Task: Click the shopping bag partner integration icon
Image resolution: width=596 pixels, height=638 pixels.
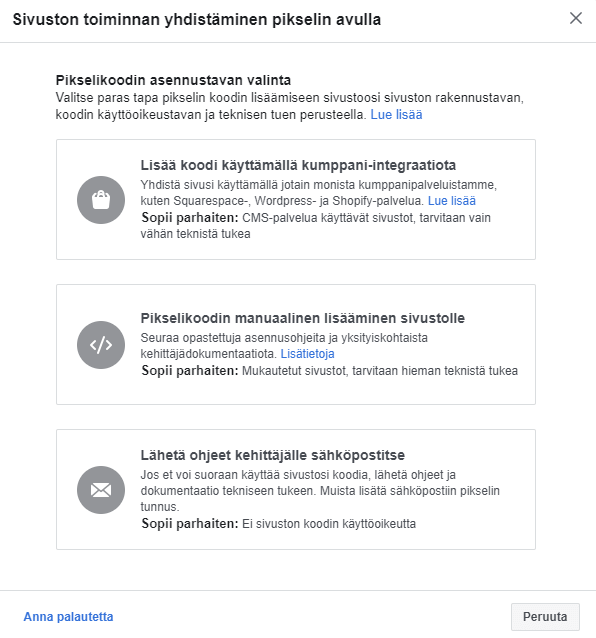Action: tap(101, 200)
